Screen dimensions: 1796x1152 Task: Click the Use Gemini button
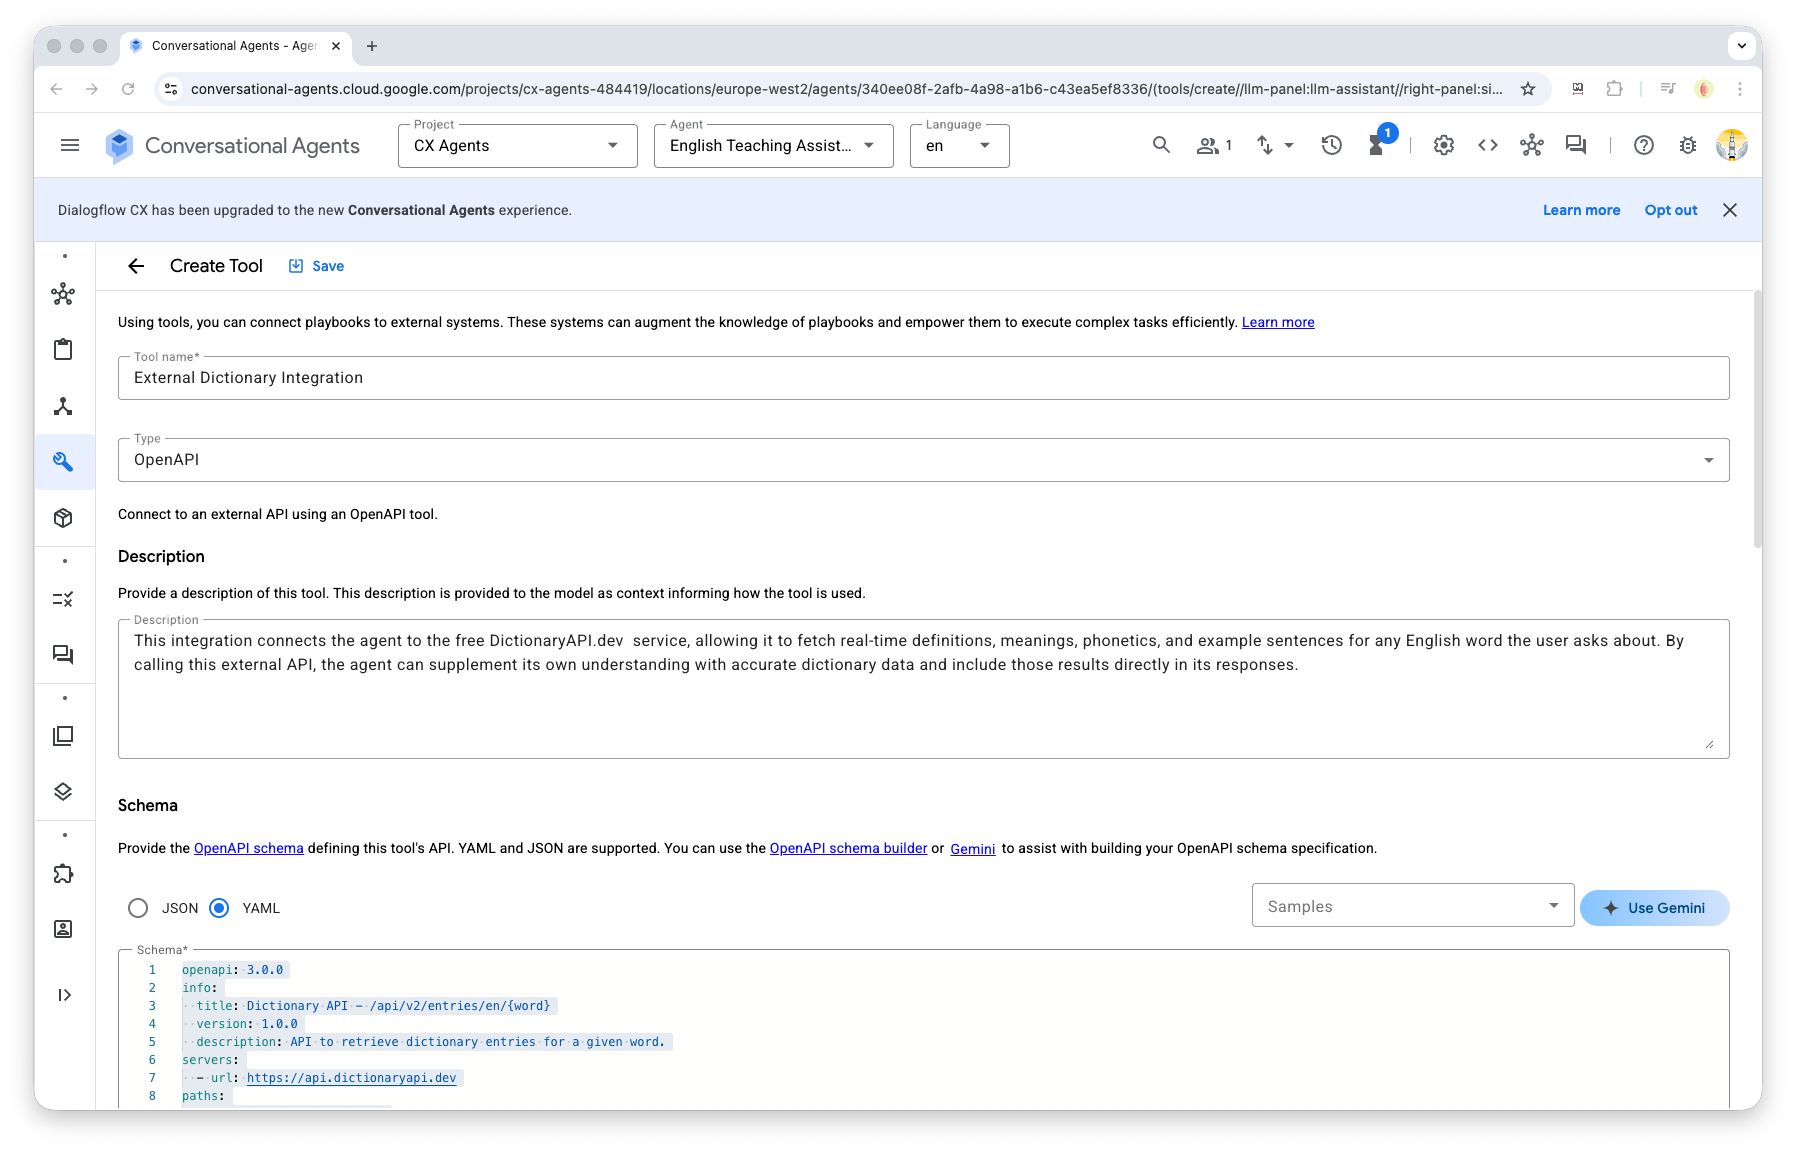(1654, 908)
